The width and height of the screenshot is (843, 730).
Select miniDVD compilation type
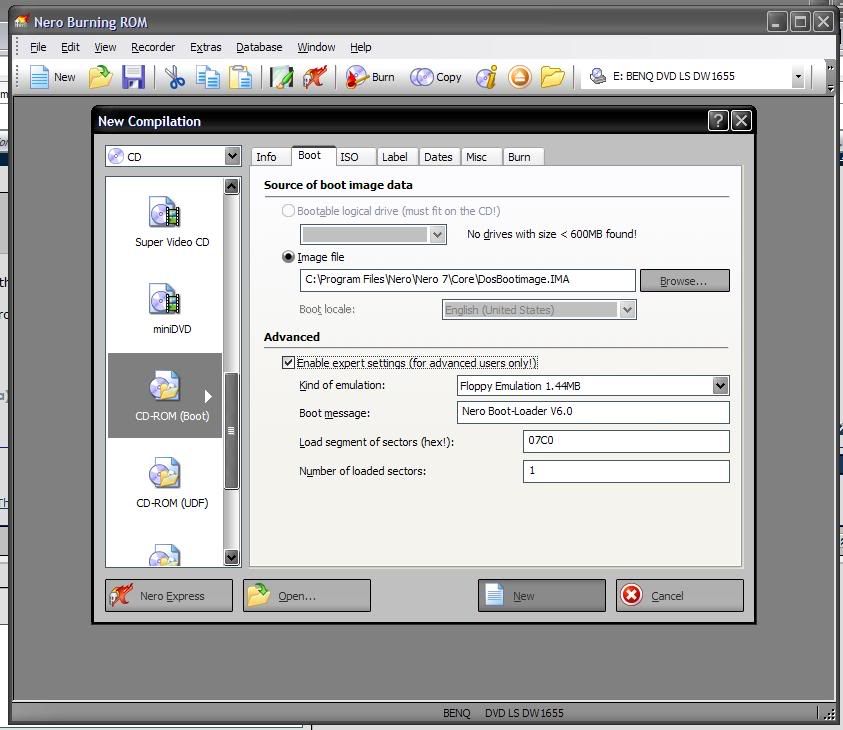(172, 309)
